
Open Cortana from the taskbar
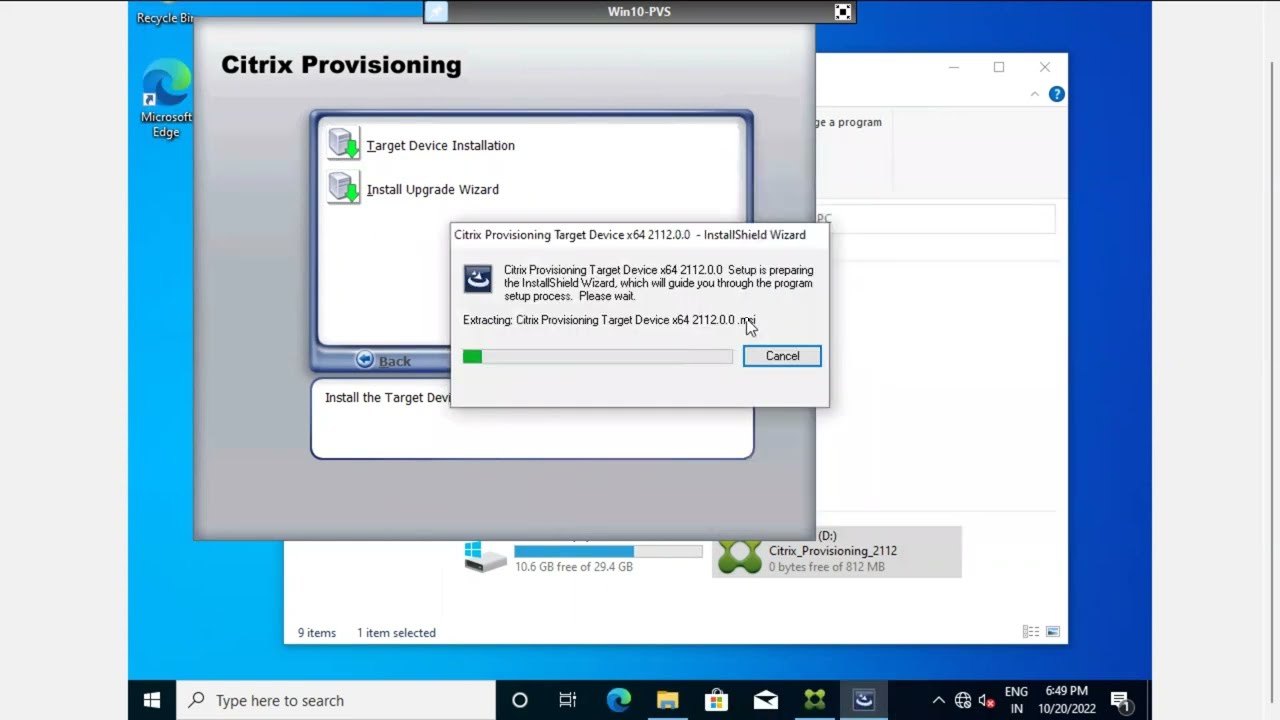519,700
